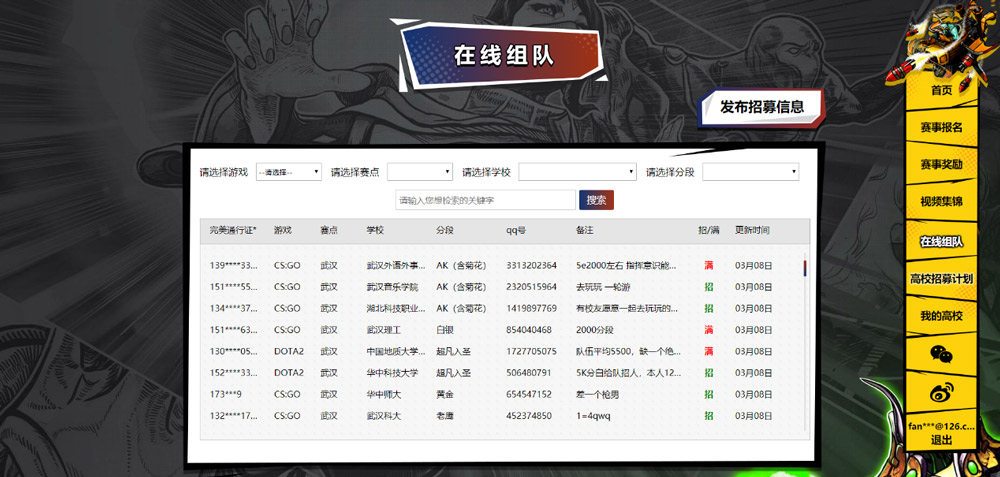Click QQ number 1419897769
This screenshot has height=477, width=1000.
531,309
